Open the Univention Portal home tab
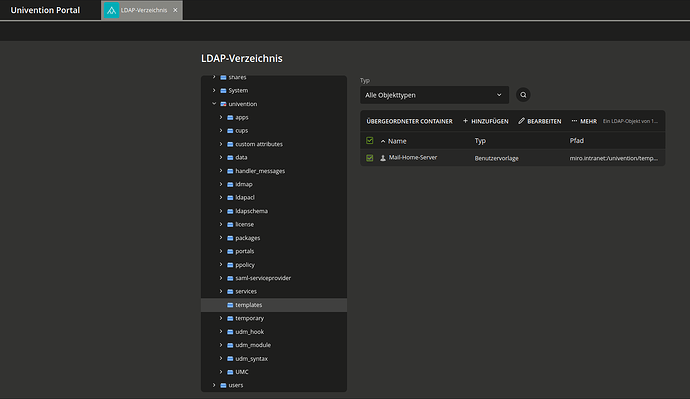The image size is (690, 399). [45, 10]
